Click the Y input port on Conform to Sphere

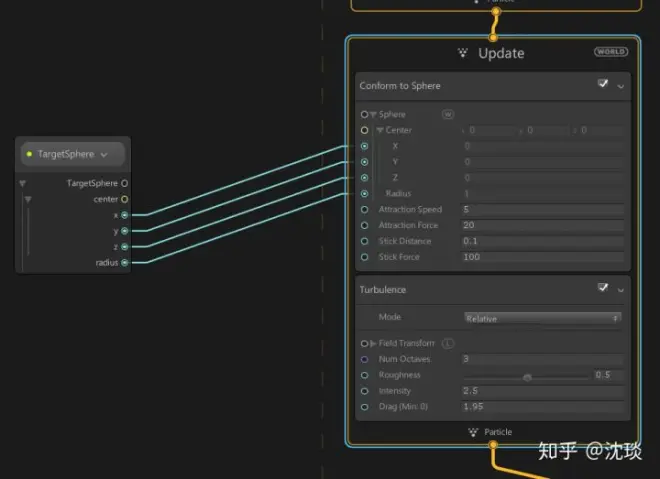click(x=365, y=162)
